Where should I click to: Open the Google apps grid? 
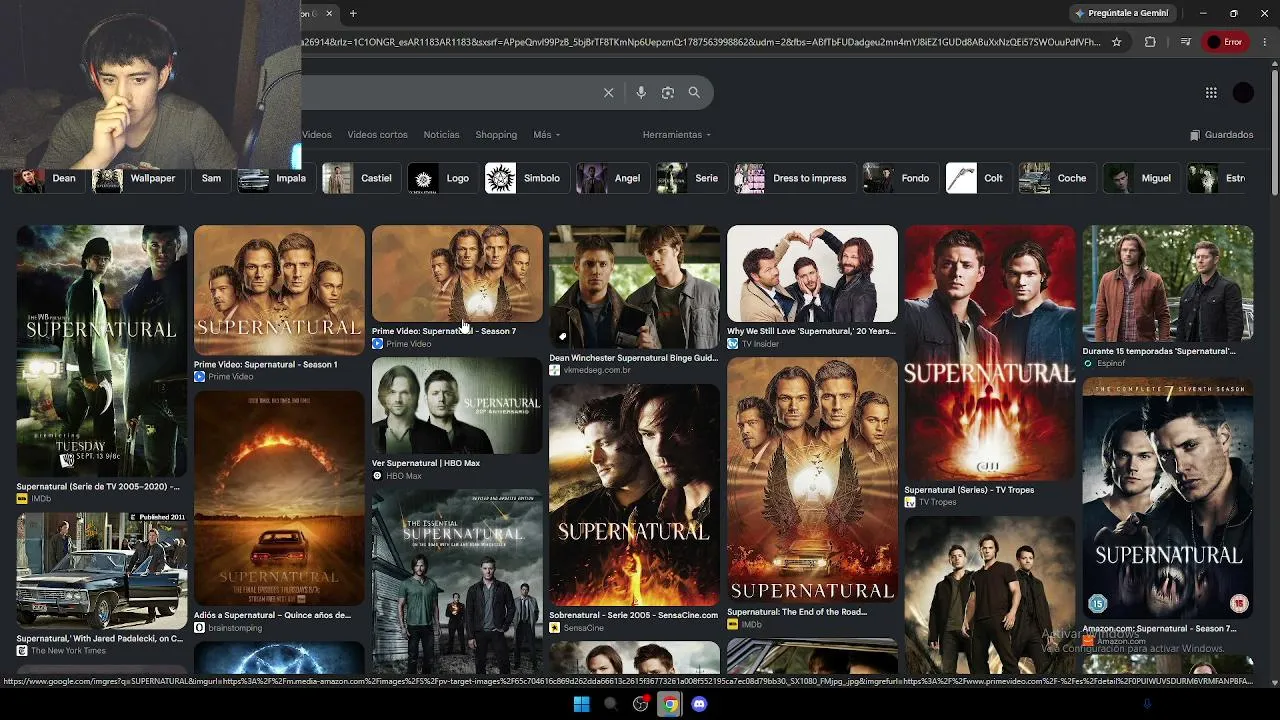click(1211, 93)
